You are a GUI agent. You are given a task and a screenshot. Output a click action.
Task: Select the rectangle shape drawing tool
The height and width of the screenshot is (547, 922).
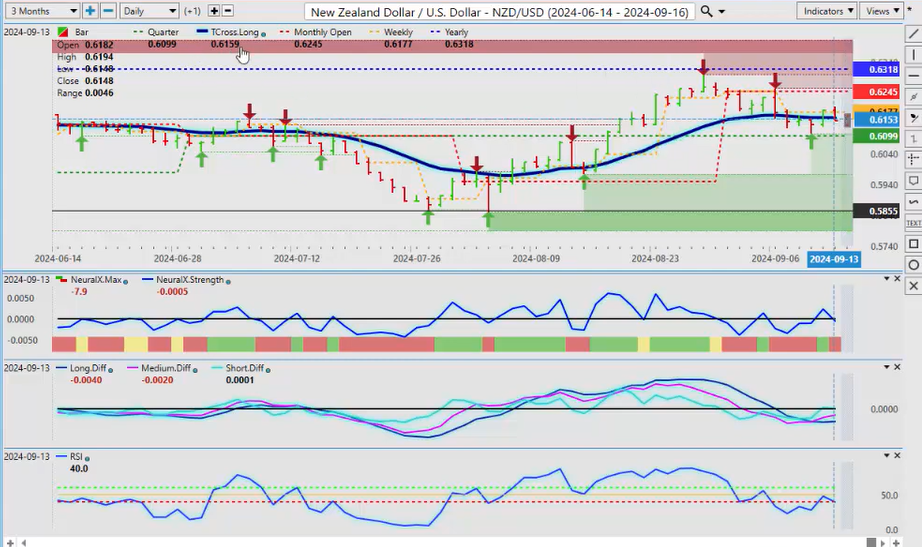click(x=912, y=244)
